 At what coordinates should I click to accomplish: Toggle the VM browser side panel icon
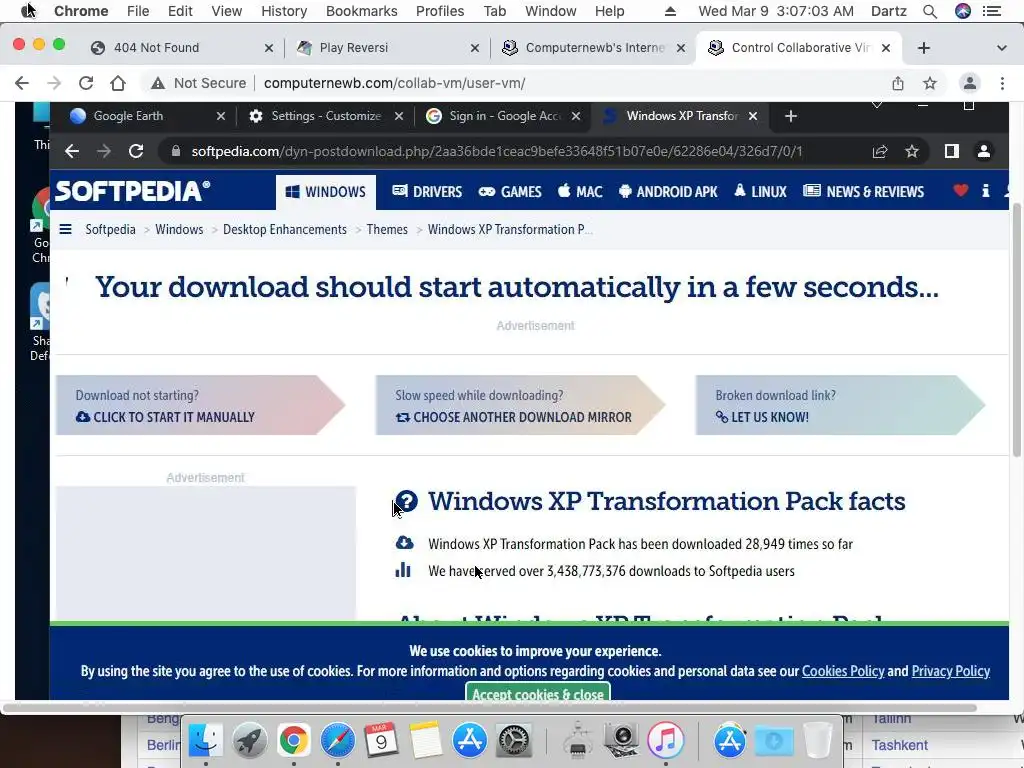(952, 151)
